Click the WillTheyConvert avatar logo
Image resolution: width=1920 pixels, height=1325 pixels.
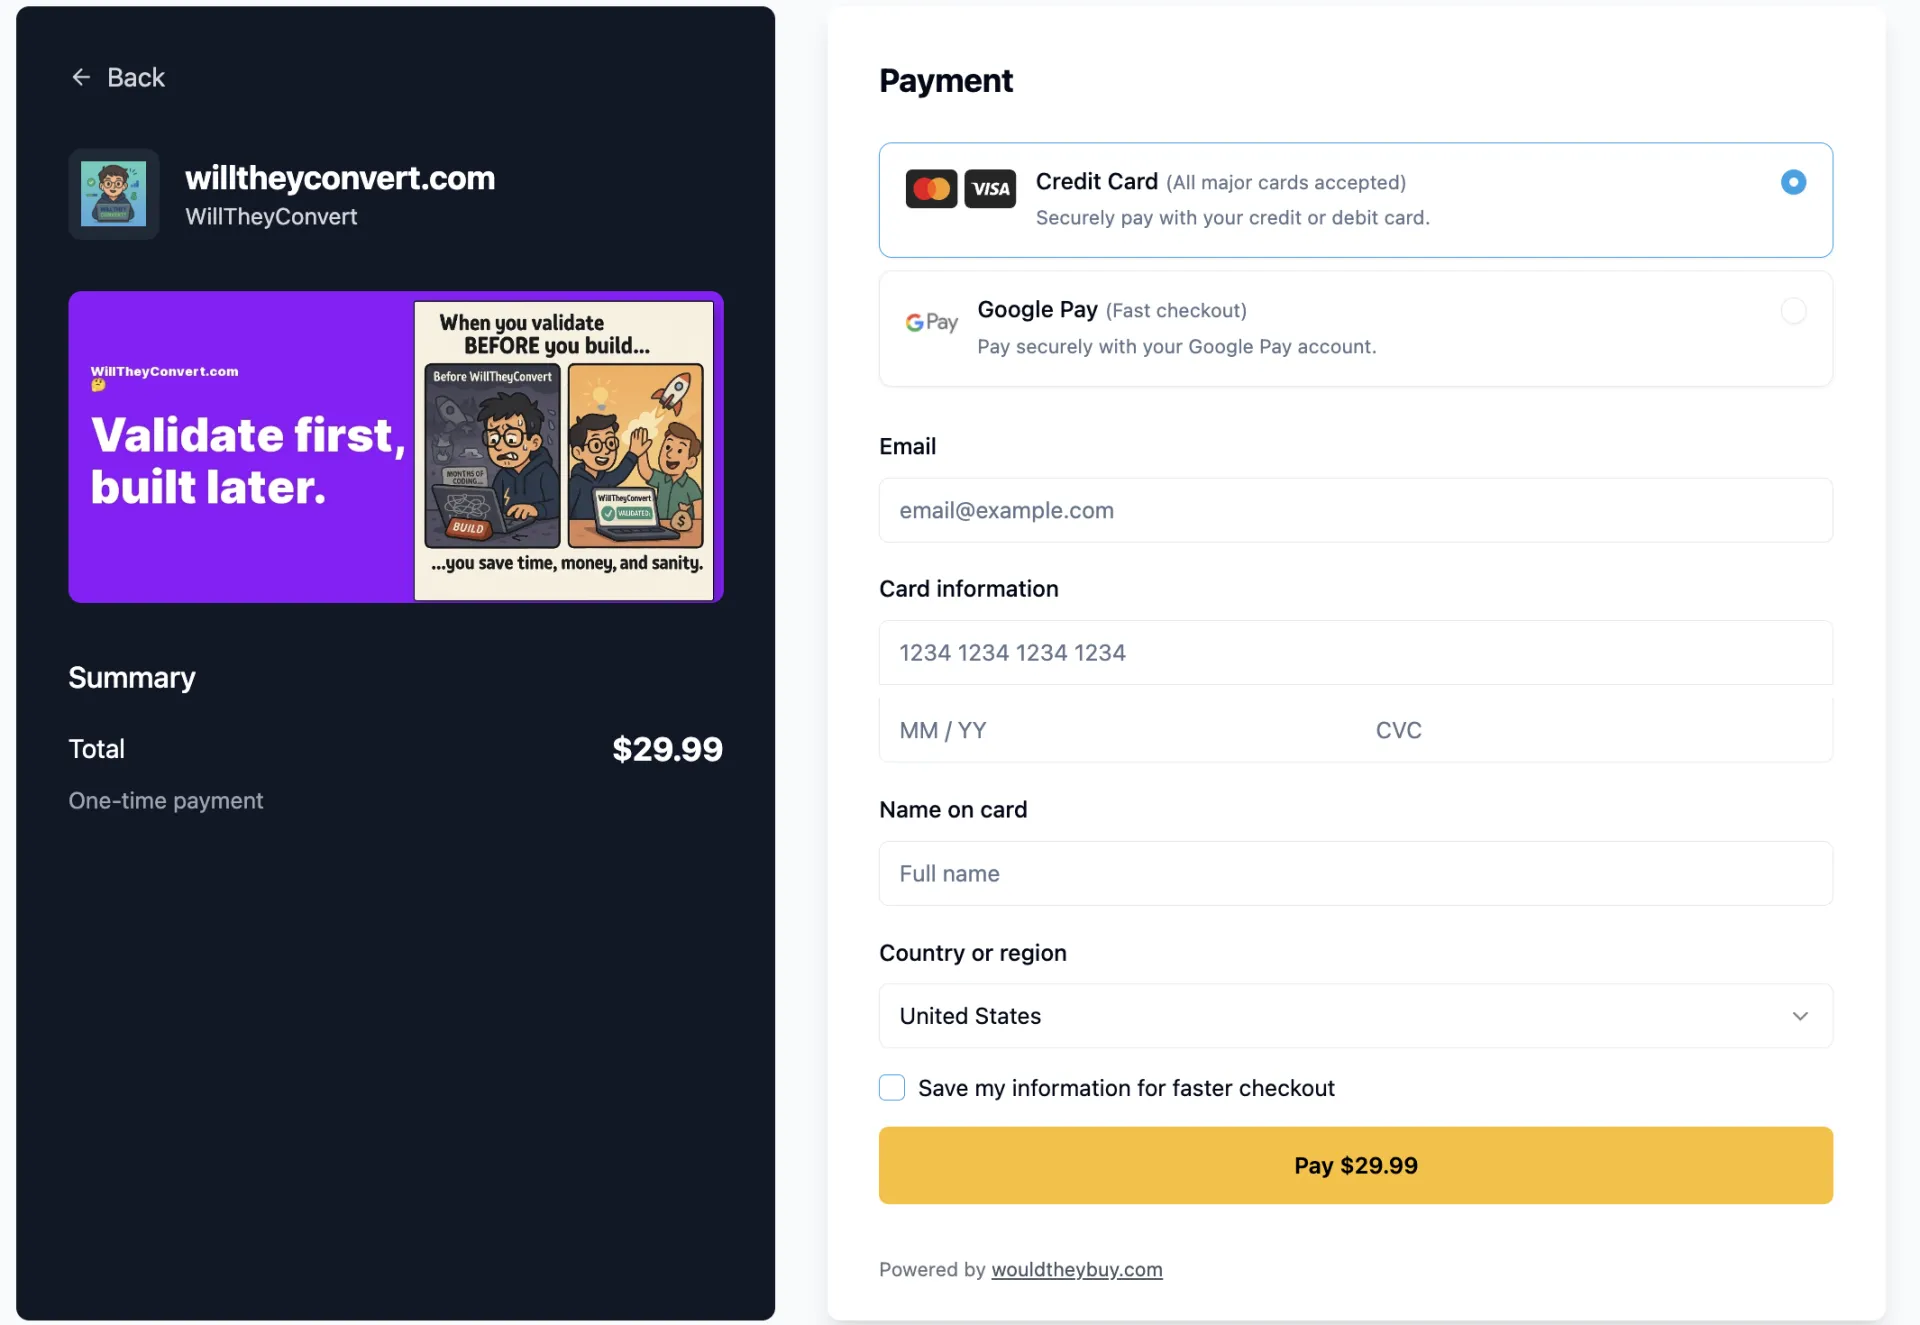[x=113, y=194]
